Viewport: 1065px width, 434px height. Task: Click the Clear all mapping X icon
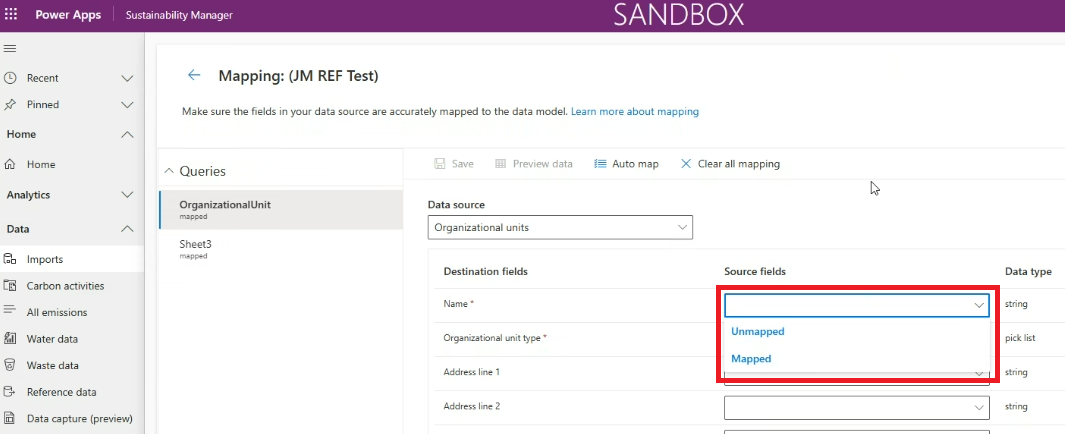[686, 164]
